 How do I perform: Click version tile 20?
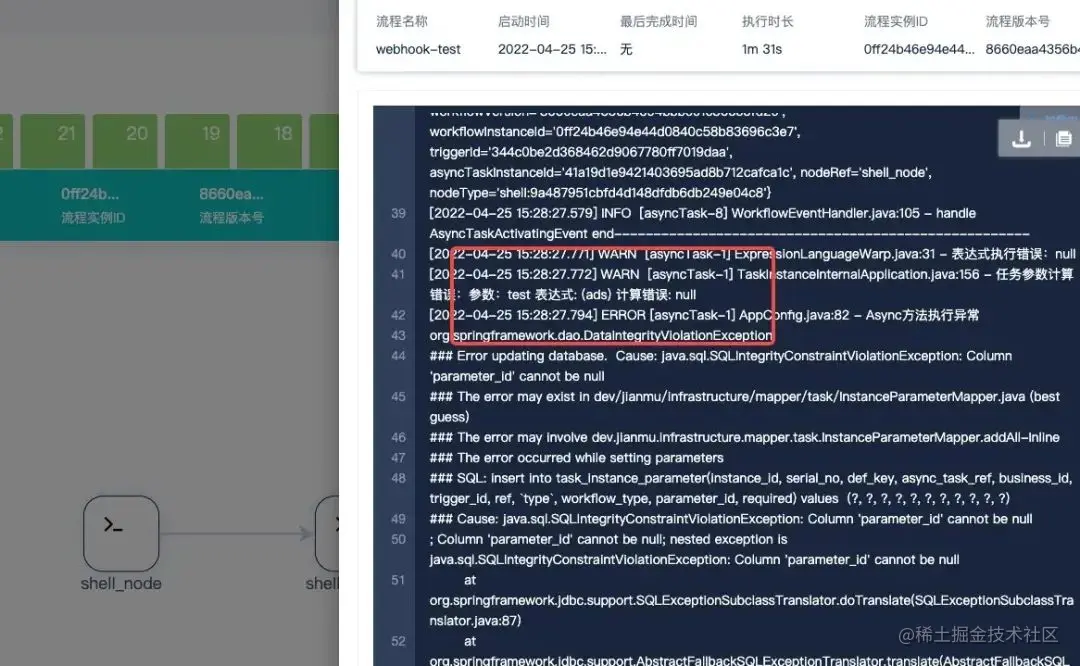click(125, 140)
